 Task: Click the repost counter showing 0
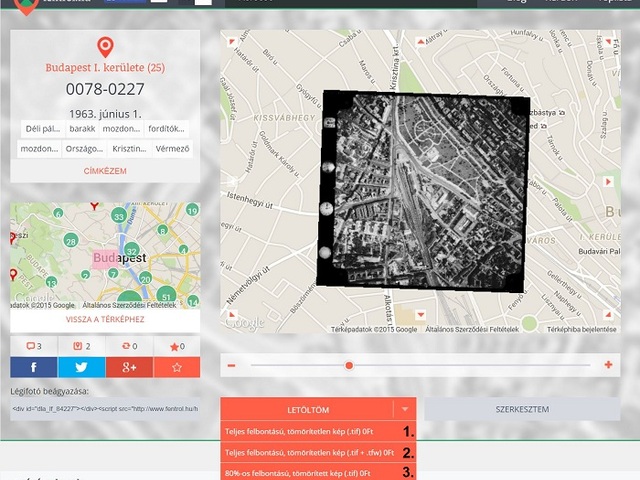point(129,346)
